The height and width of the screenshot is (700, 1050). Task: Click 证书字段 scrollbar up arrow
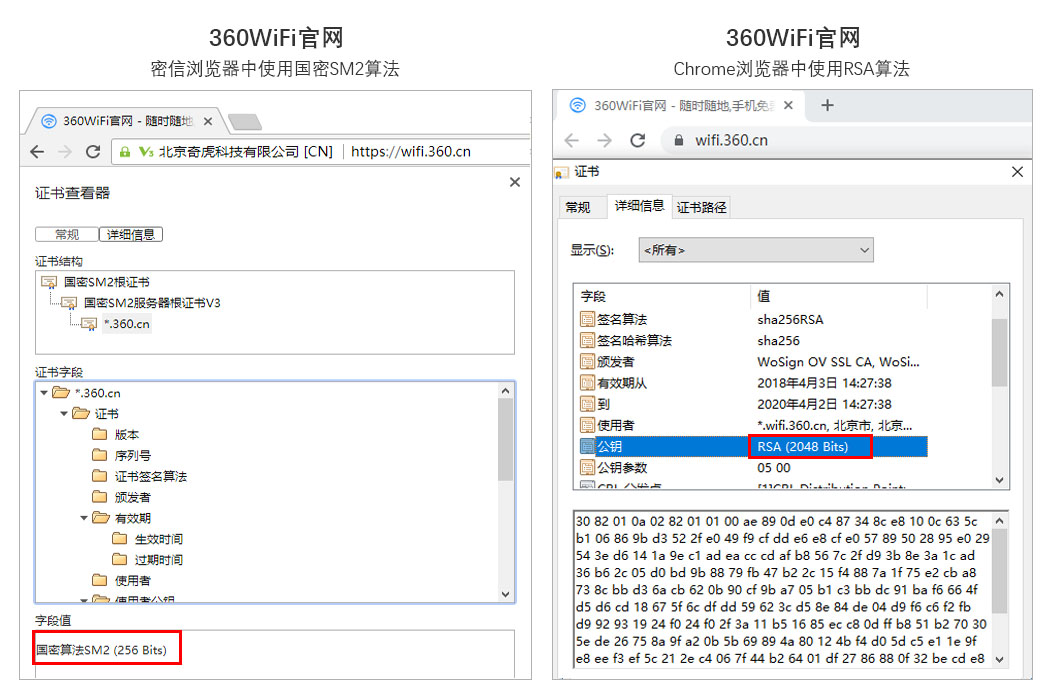tap(506, 391)
